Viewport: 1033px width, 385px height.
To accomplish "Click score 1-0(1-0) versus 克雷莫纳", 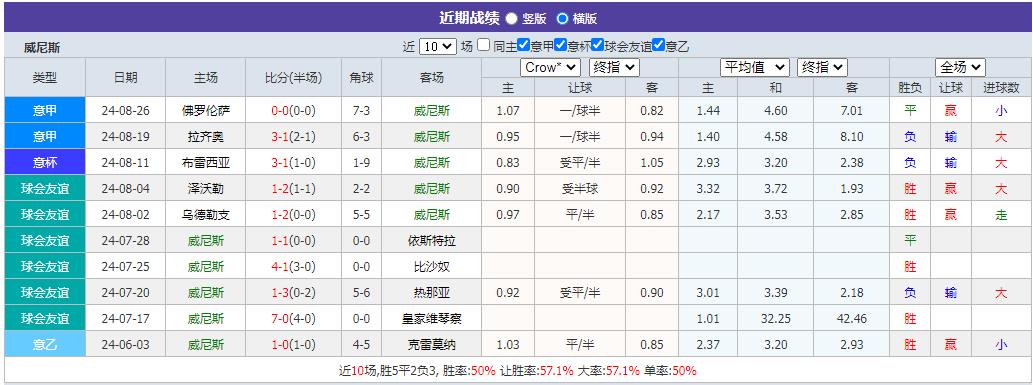I will [293, 344].
